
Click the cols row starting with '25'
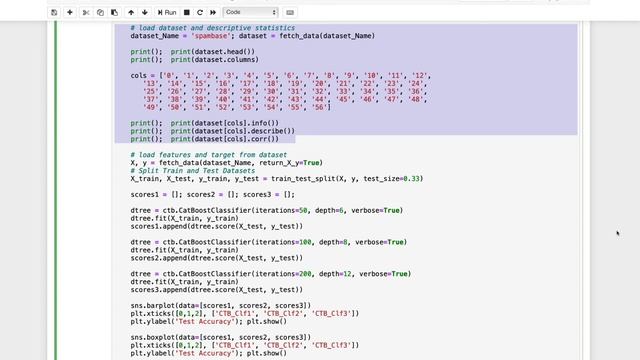[x=285, y=91]
